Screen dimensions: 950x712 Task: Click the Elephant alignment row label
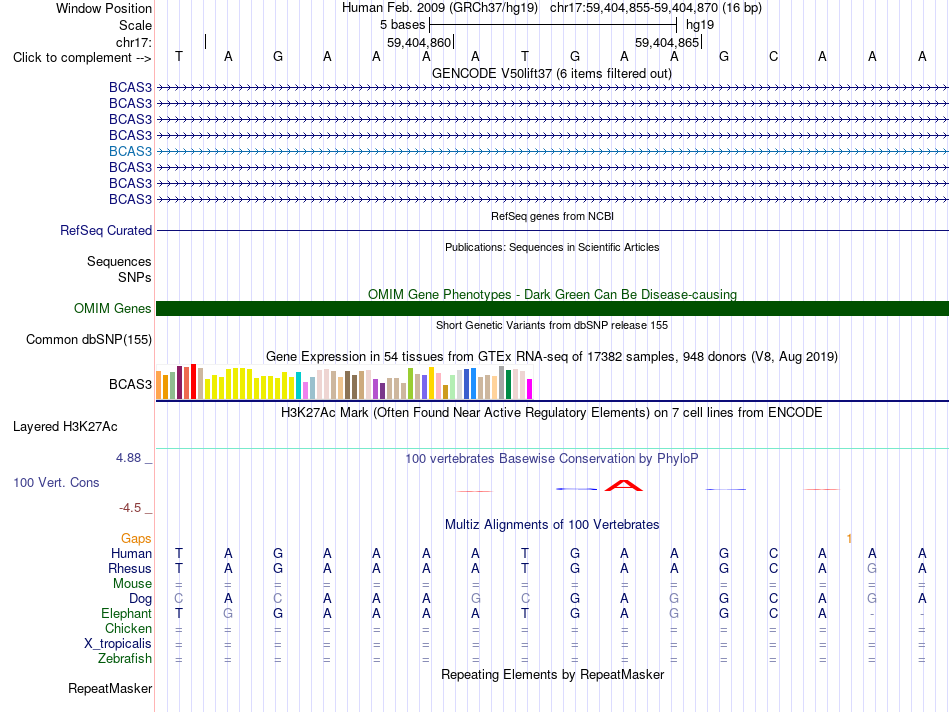pos(127,613)
